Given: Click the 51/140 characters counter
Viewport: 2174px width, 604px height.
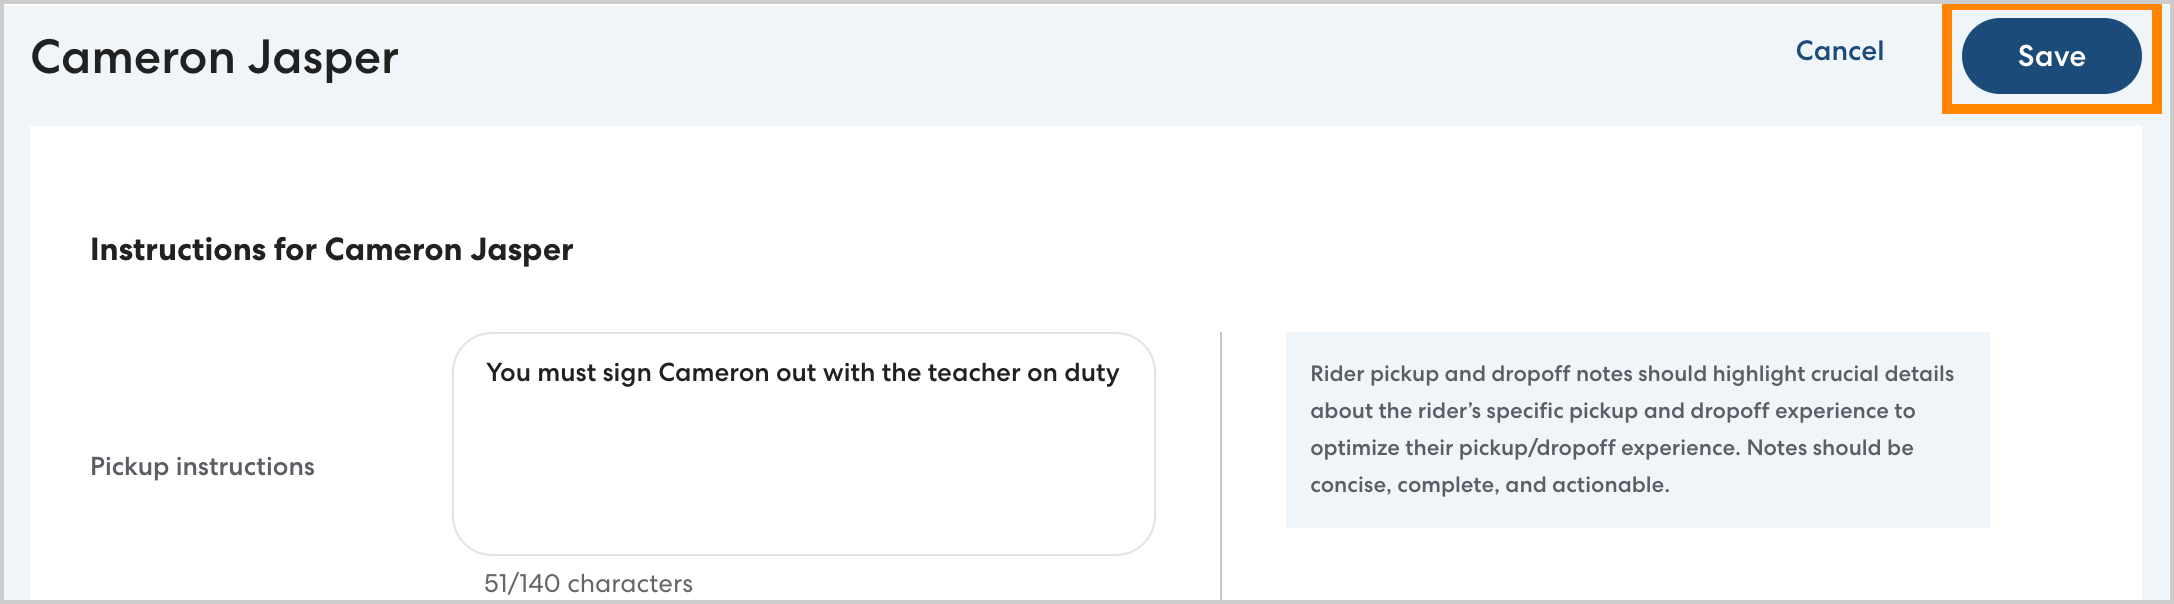Looking at the screenshot, I should click(x=588, y=583).
